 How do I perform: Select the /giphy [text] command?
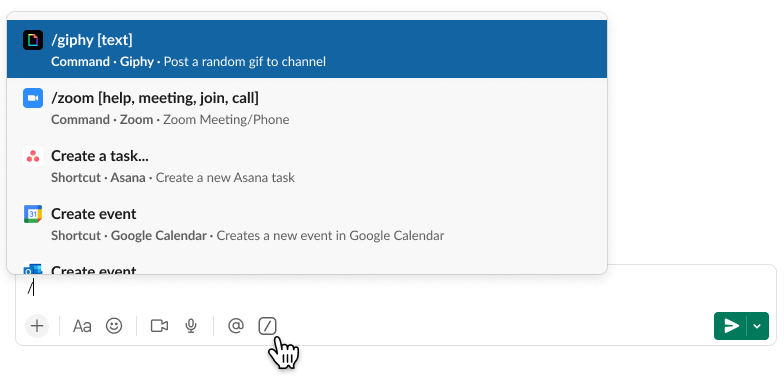coord(306,49)
